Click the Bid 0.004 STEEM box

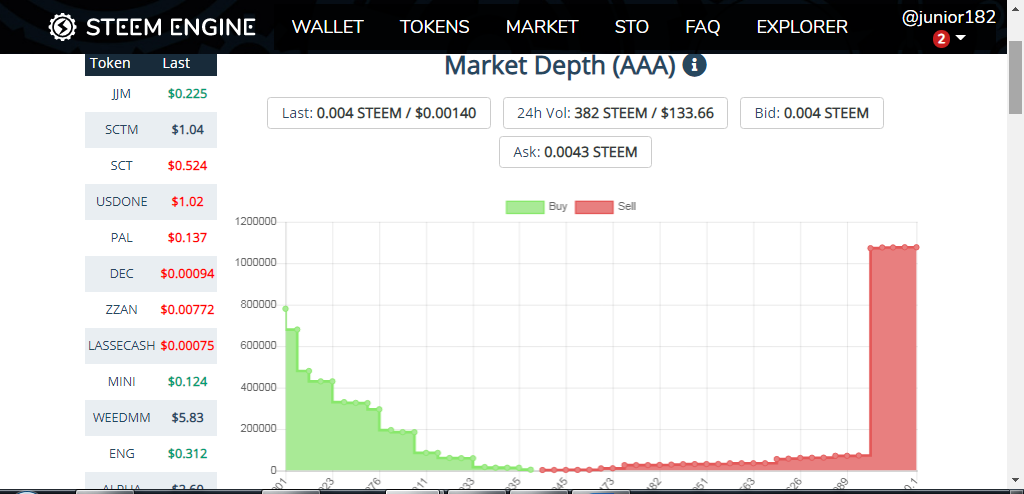point(812,113)
